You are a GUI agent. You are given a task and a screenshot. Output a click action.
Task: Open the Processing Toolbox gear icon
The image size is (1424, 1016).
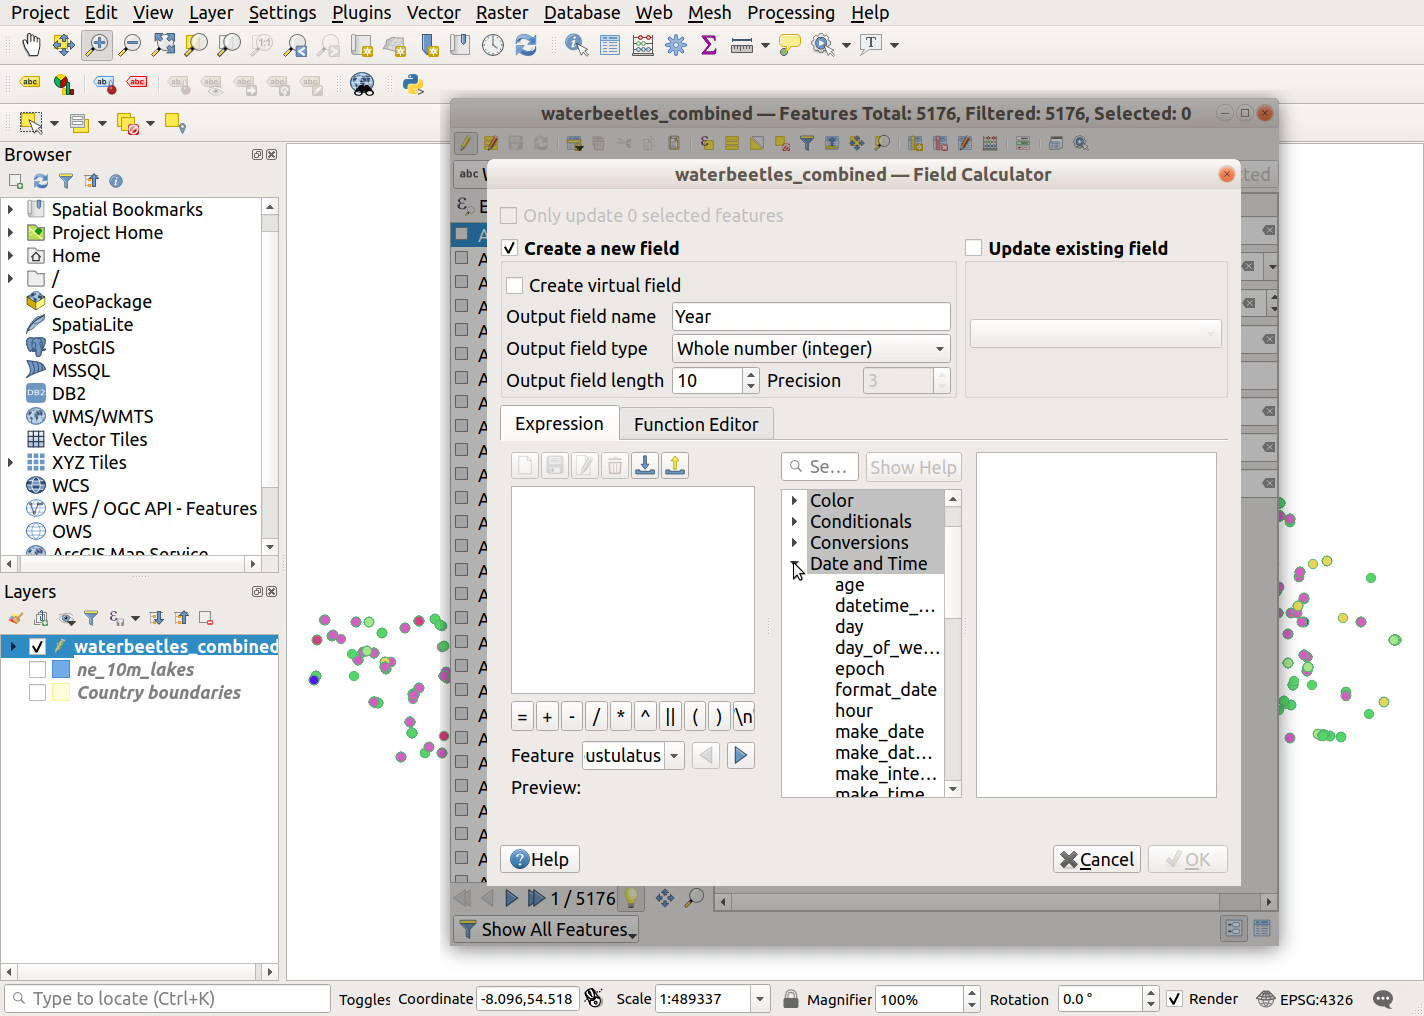(x=676, y=45)
